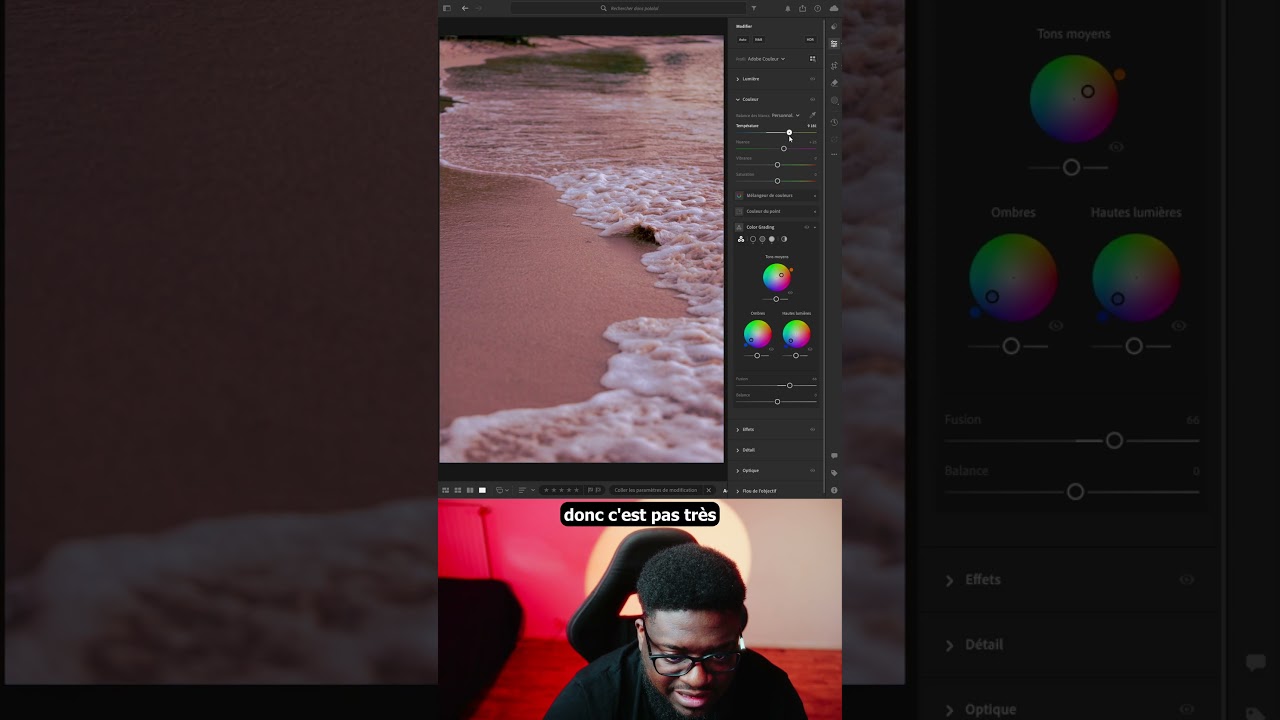Browse profiles with the grid icon

[813, 59]
